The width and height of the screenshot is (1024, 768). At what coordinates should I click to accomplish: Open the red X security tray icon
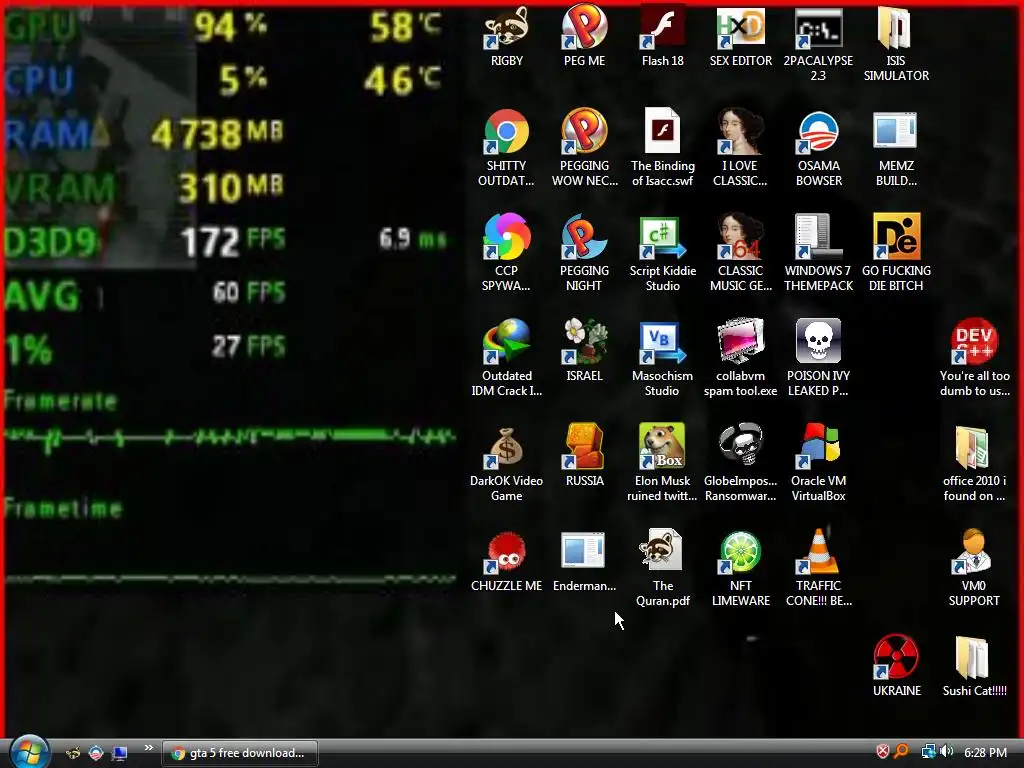point(882,752)
